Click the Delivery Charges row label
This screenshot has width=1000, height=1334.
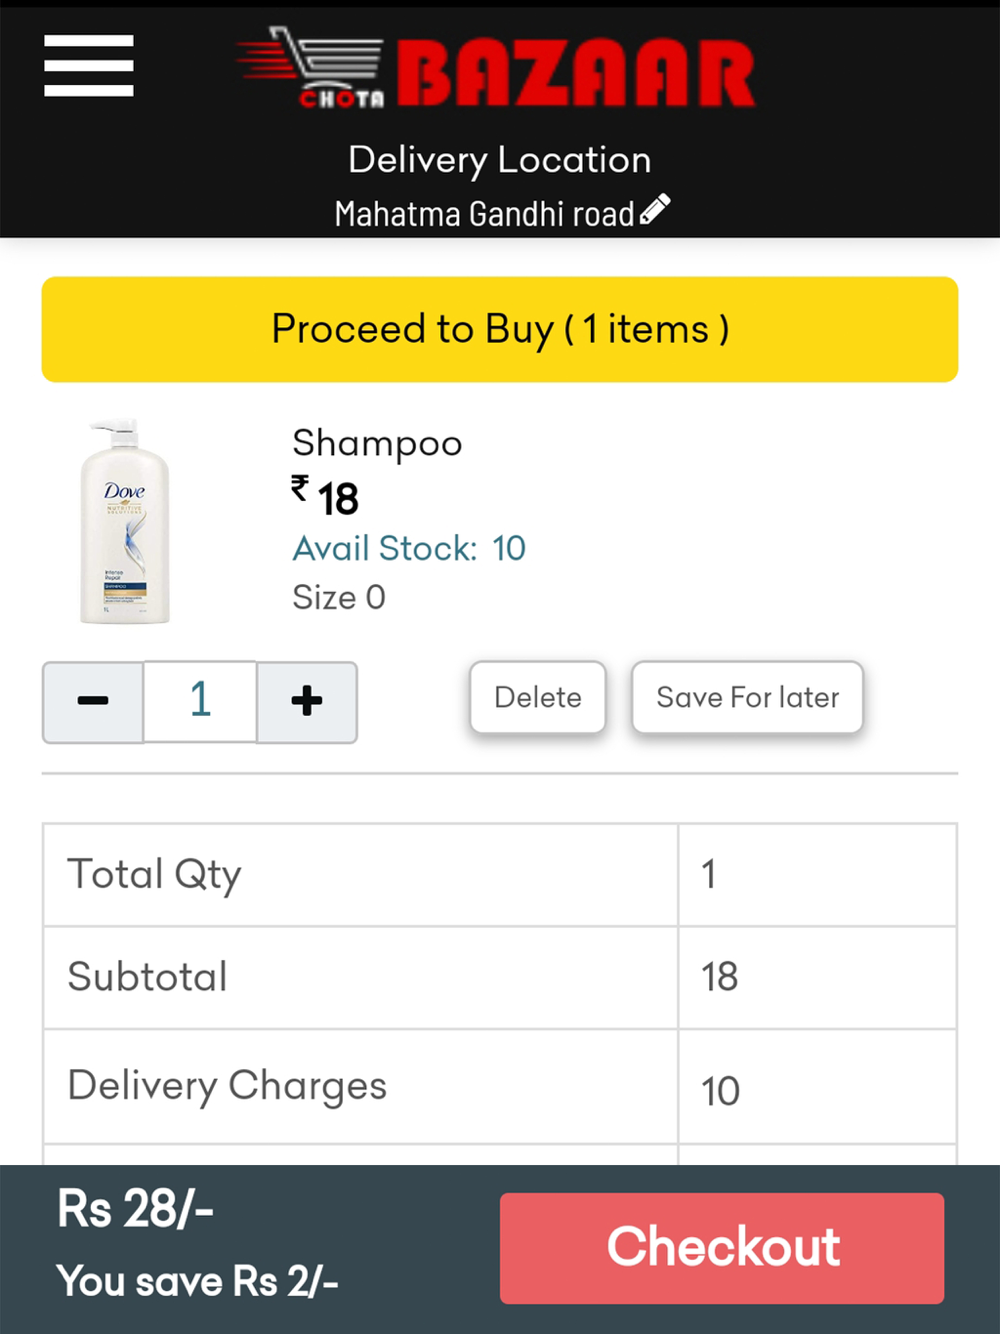pyautogui.click(x=227, y=1086)
